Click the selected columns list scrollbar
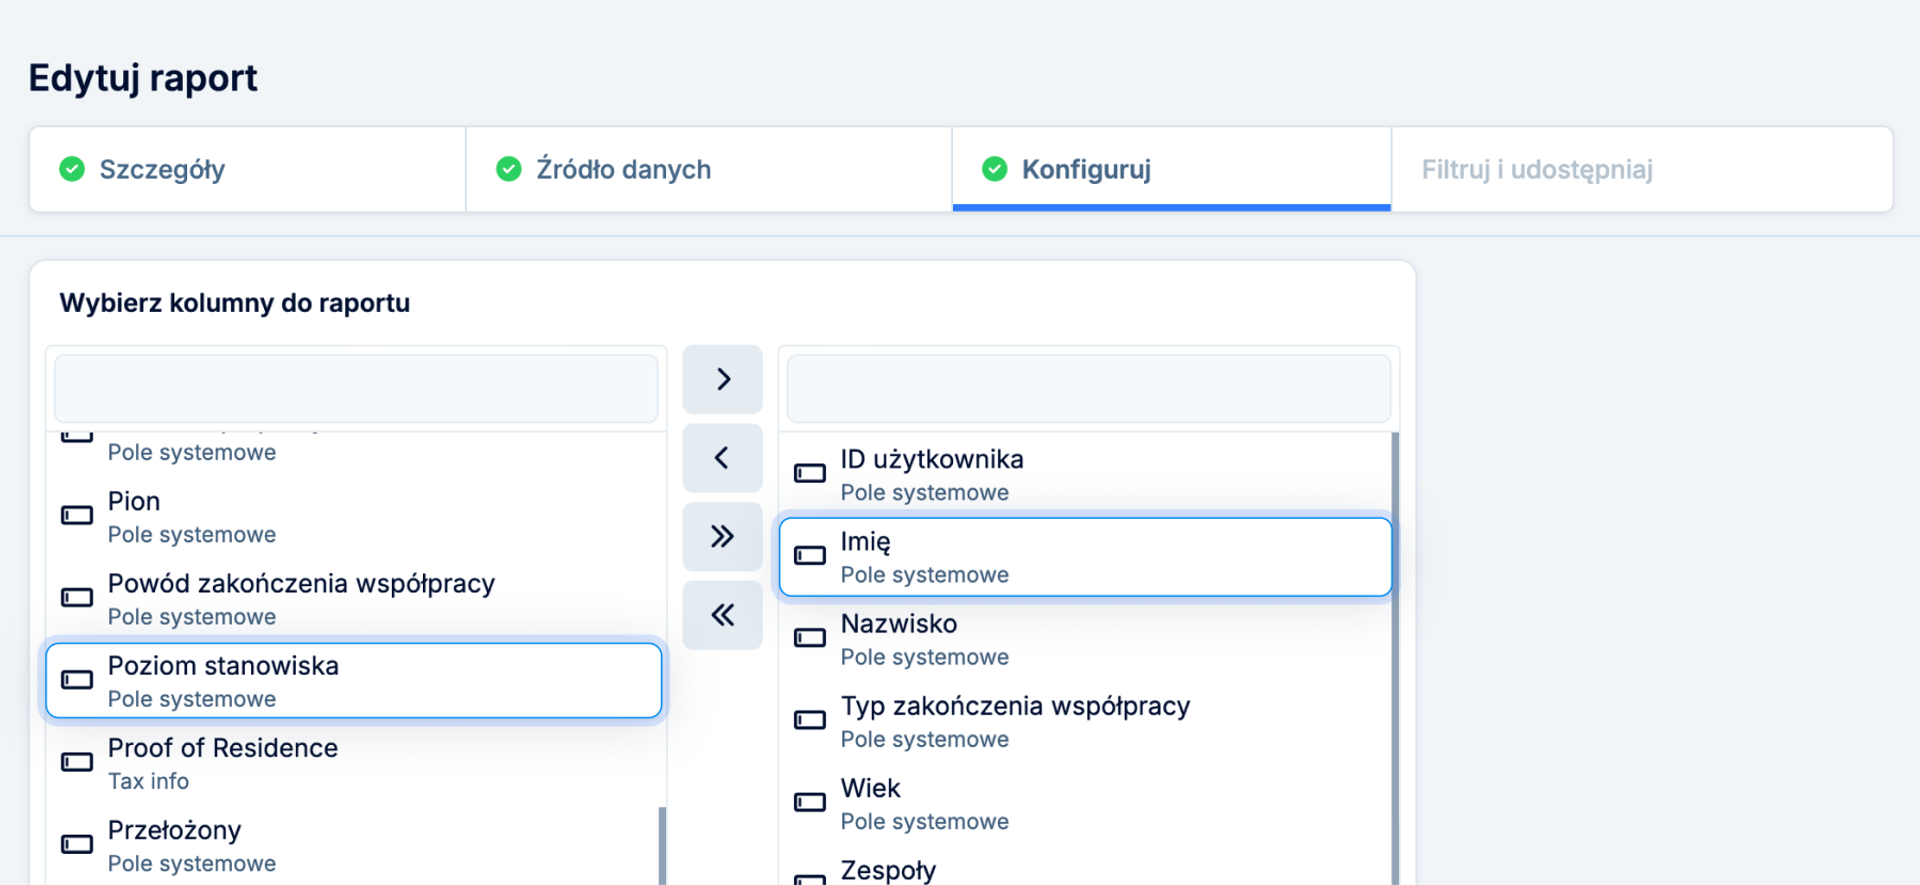The height and width of the screenshot is (885, 1920). click(1394, 650)
